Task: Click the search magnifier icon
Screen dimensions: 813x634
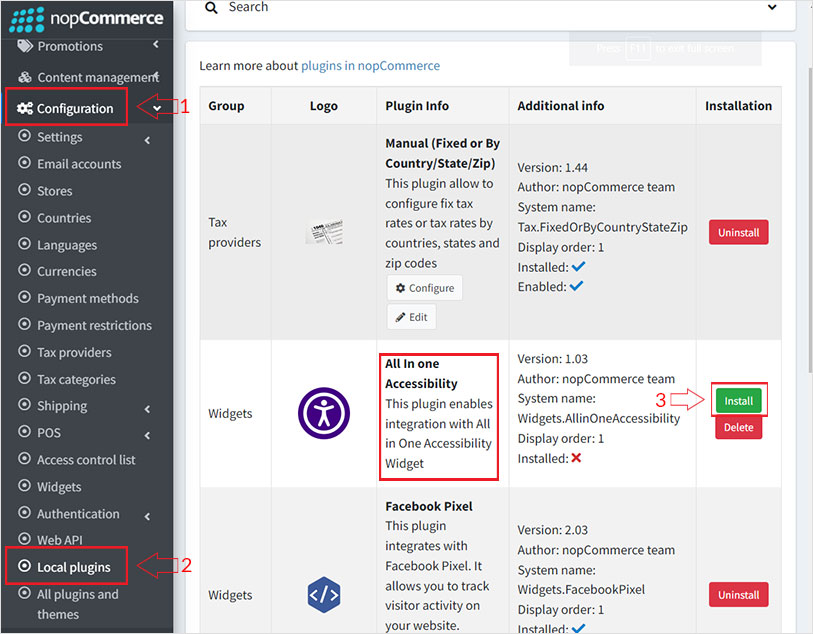Action: click(x=211, y=8)
